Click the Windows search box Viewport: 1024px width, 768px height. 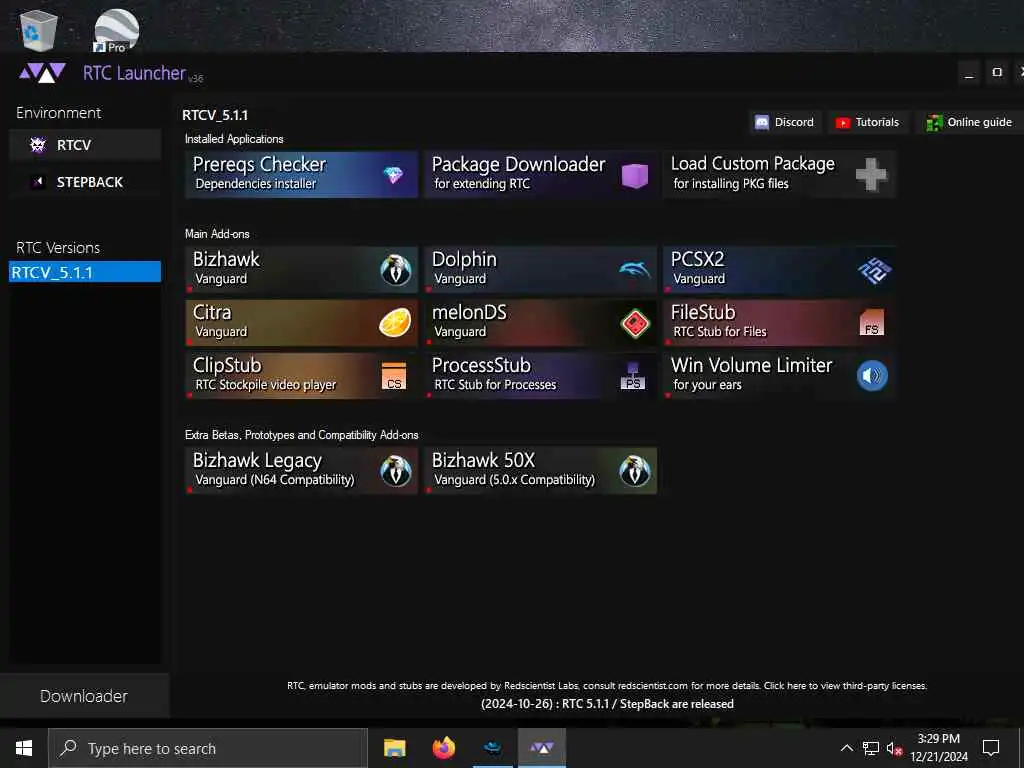pyautogui.click(x=208, y=748)
